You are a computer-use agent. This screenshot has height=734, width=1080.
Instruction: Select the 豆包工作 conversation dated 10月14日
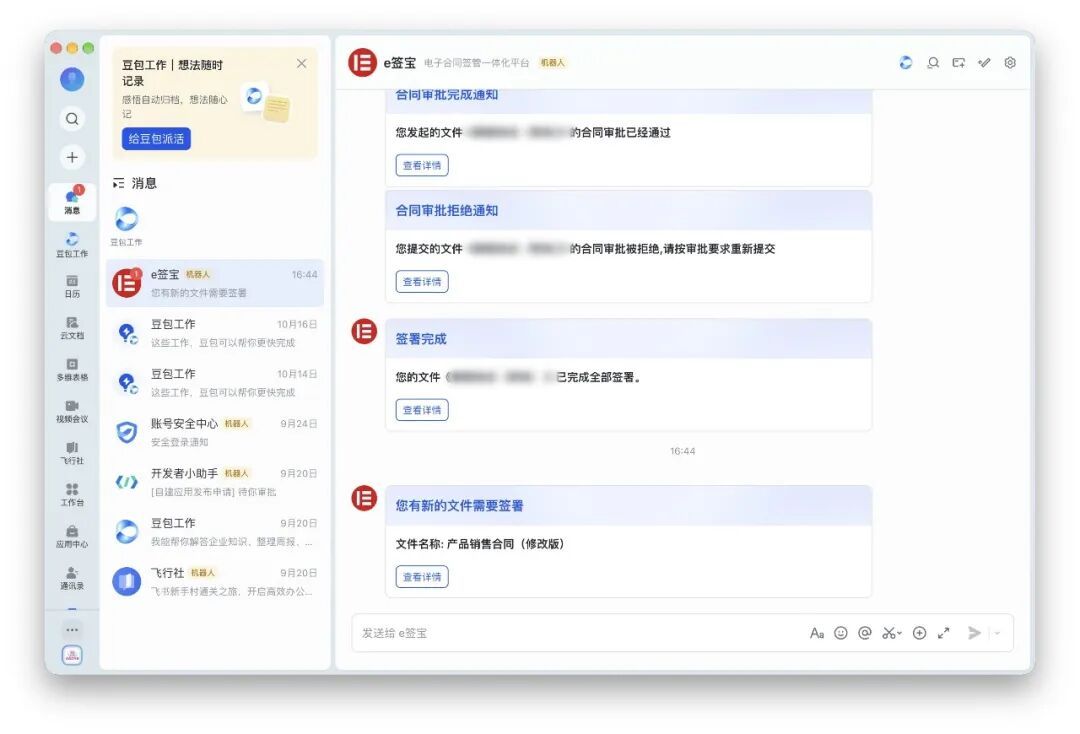click(215, 382)
